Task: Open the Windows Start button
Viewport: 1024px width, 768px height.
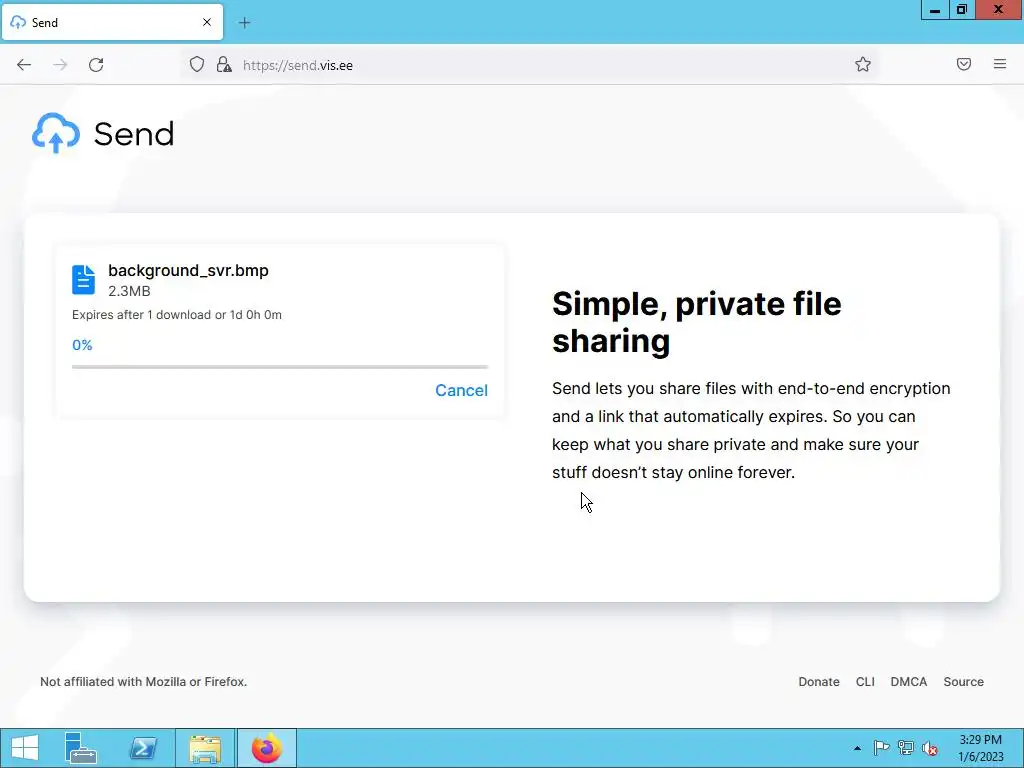Action: (25, 748)
